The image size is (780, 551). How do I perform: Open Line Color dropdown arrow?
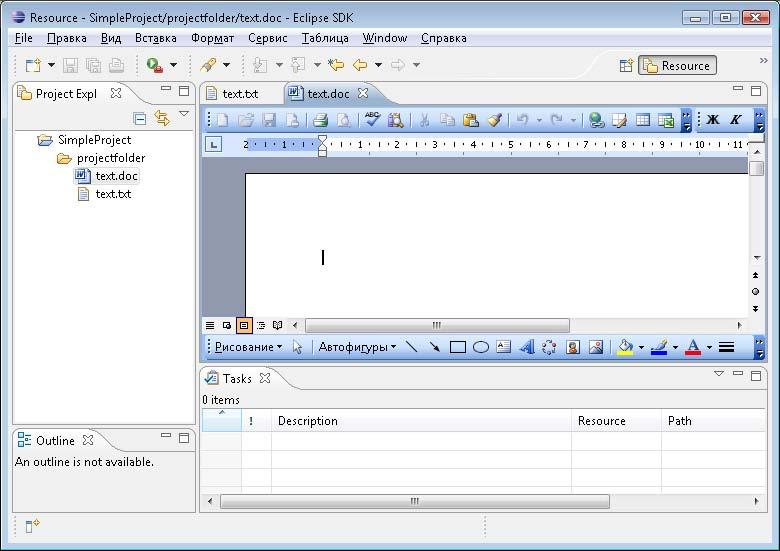click(675, 347)
